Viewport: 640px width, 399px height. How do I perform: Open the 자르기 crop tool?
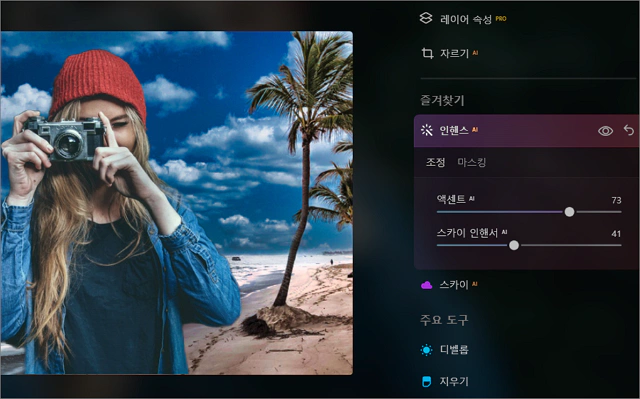tap(454, 53)
